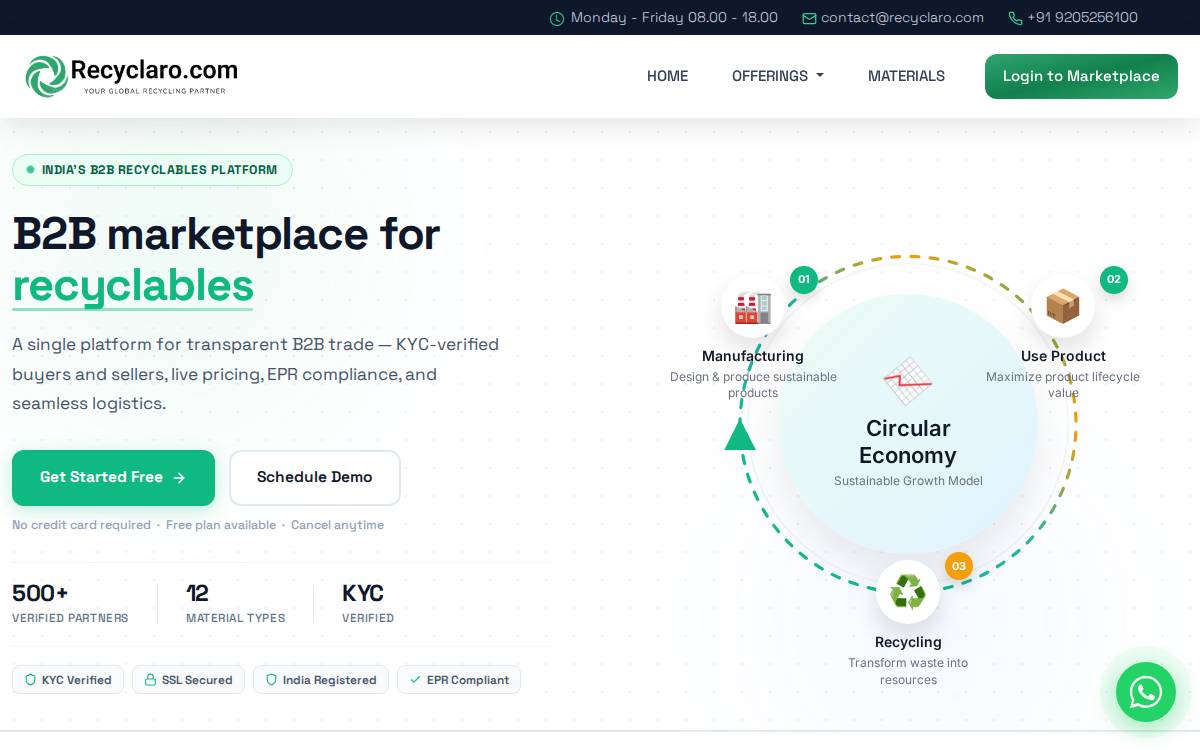
Task: Click the chart icon above Circular Economy
Action: (908, 381)
